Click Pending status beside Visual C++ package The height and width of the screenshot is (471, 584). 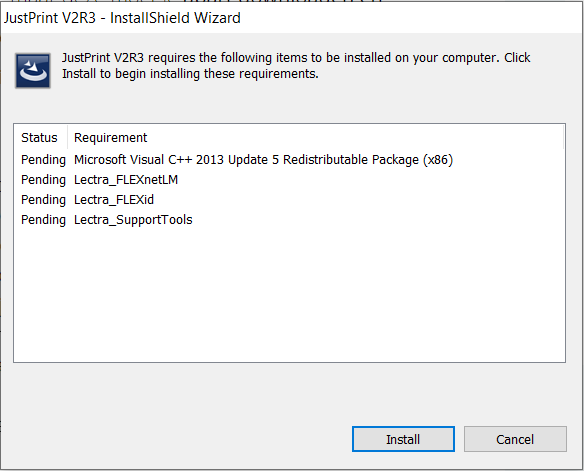43,160
